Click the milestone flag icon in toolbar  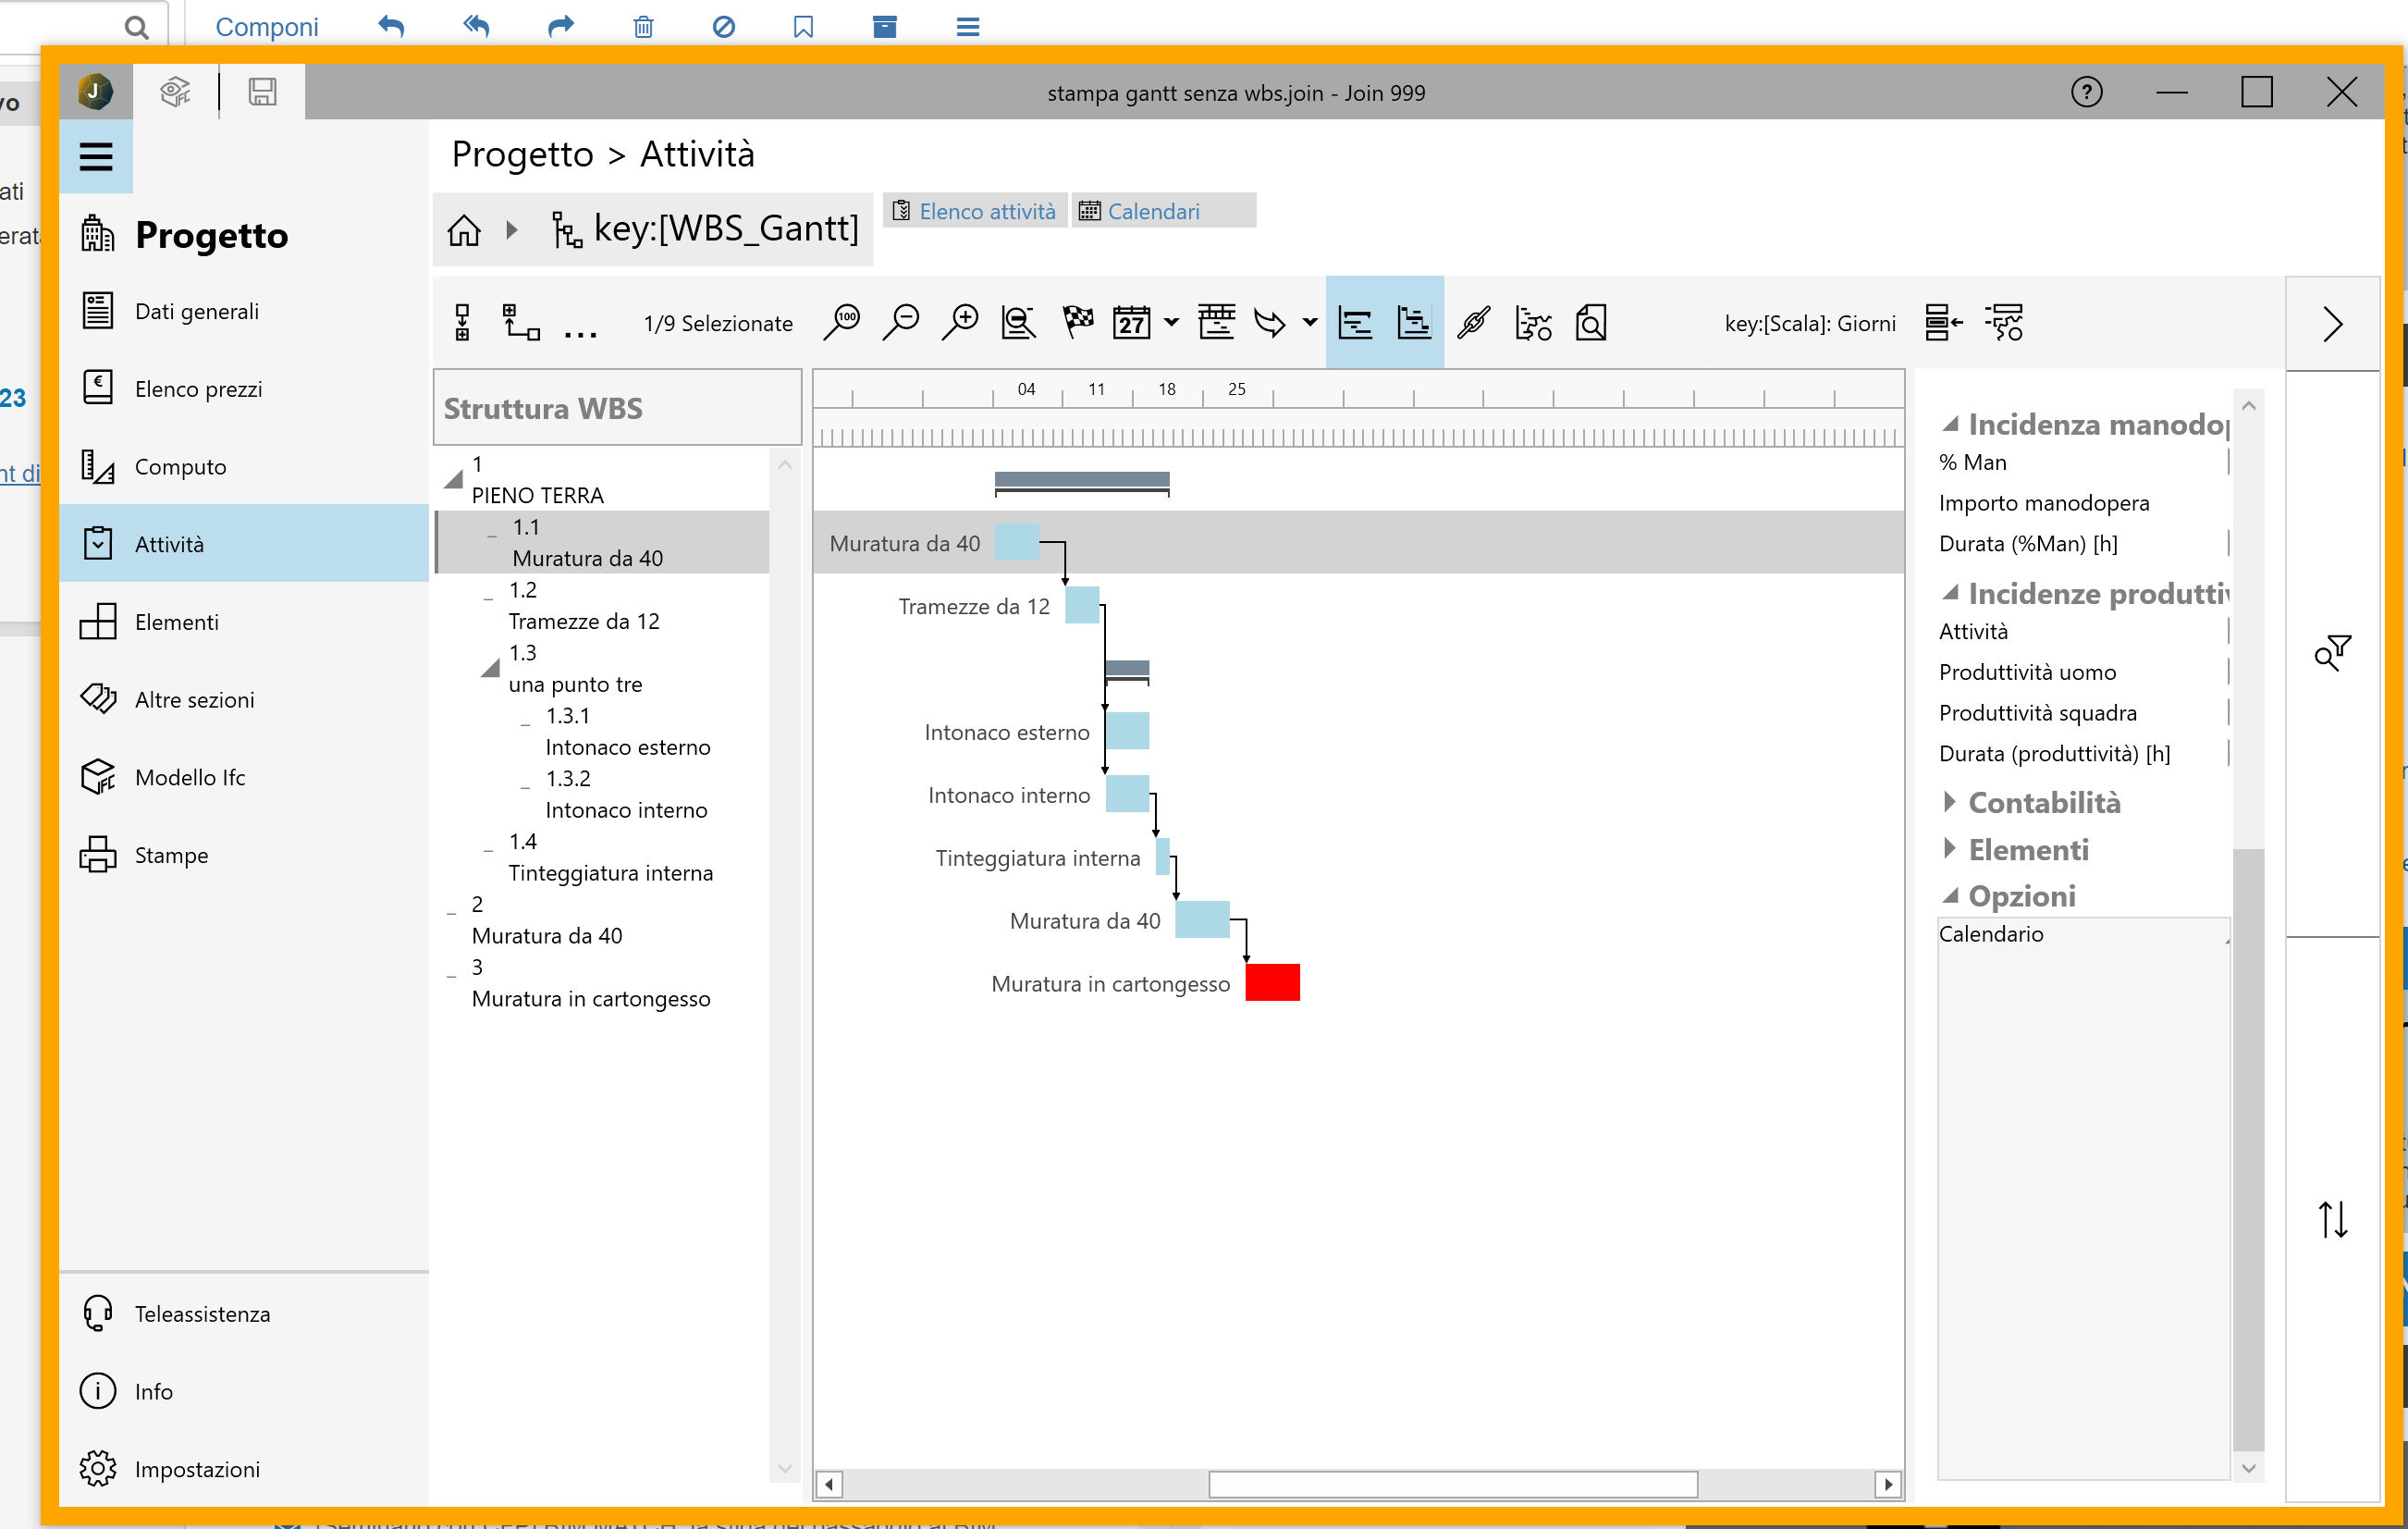coord(1078,322)
